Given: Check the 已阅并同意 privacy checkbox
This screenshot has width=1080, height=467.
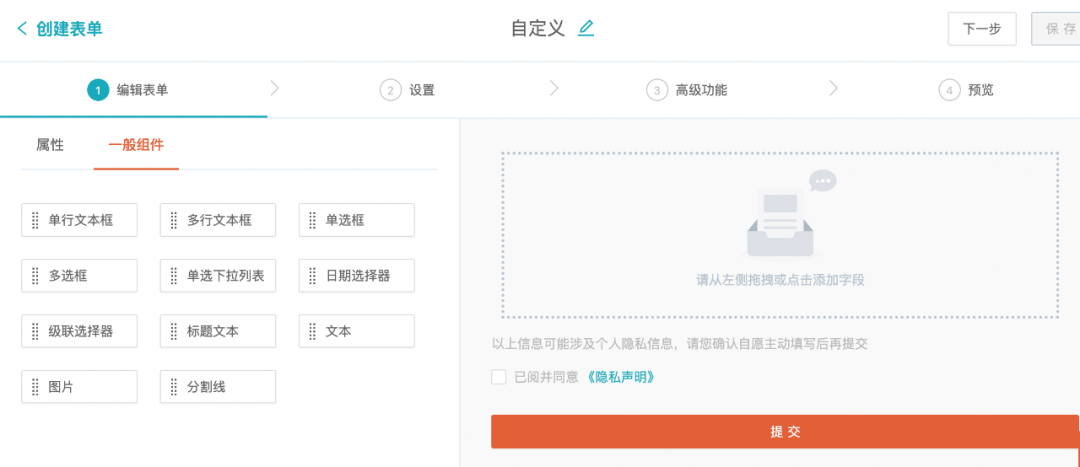Looking at the screenshot, I should click(x=498, y=377).
